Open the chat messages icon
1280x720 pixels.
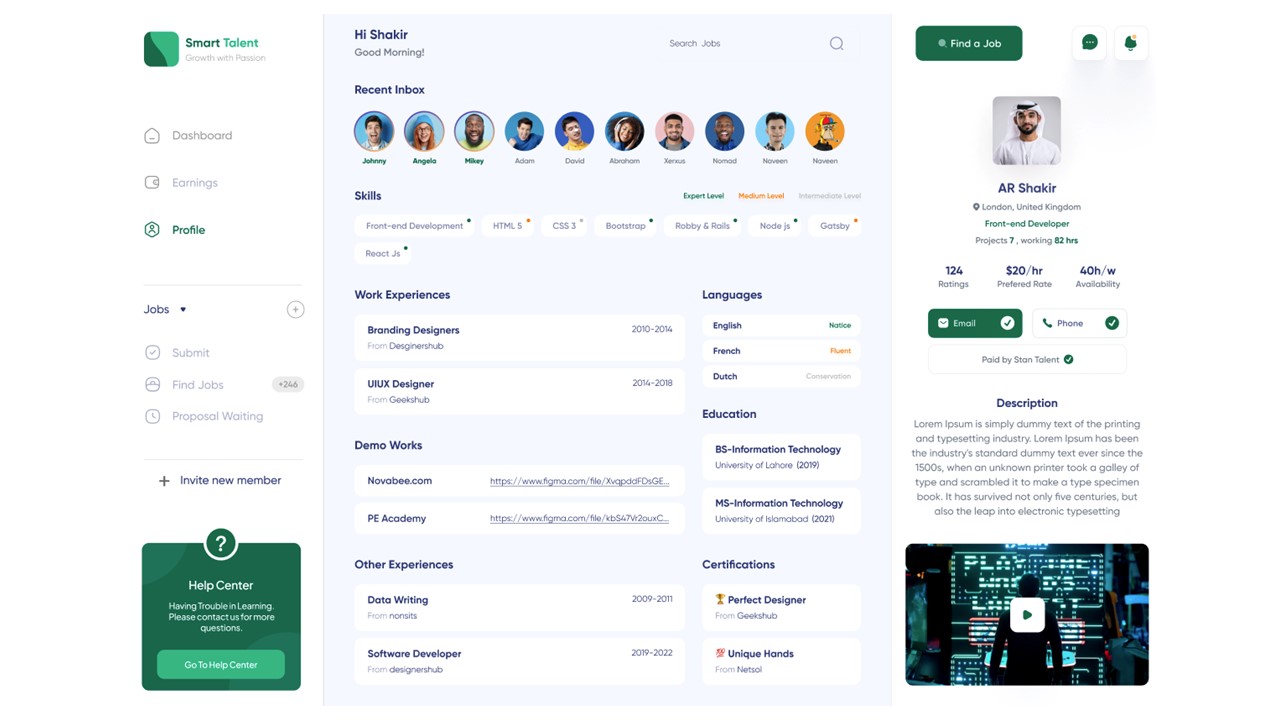[1090, 43]
